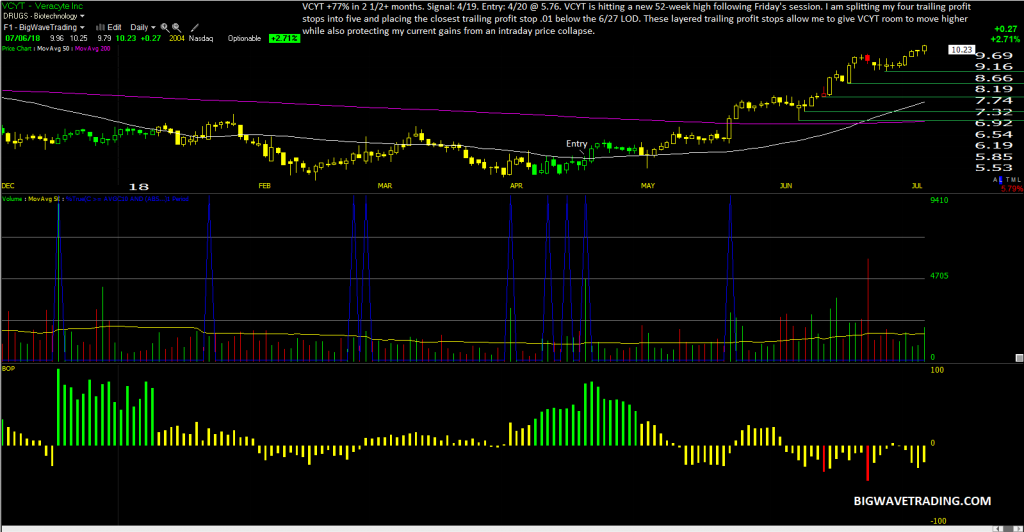This screenshot has height=532, width=1024.
Task: Select the drawing pencil tool
Action: [194, 27]
